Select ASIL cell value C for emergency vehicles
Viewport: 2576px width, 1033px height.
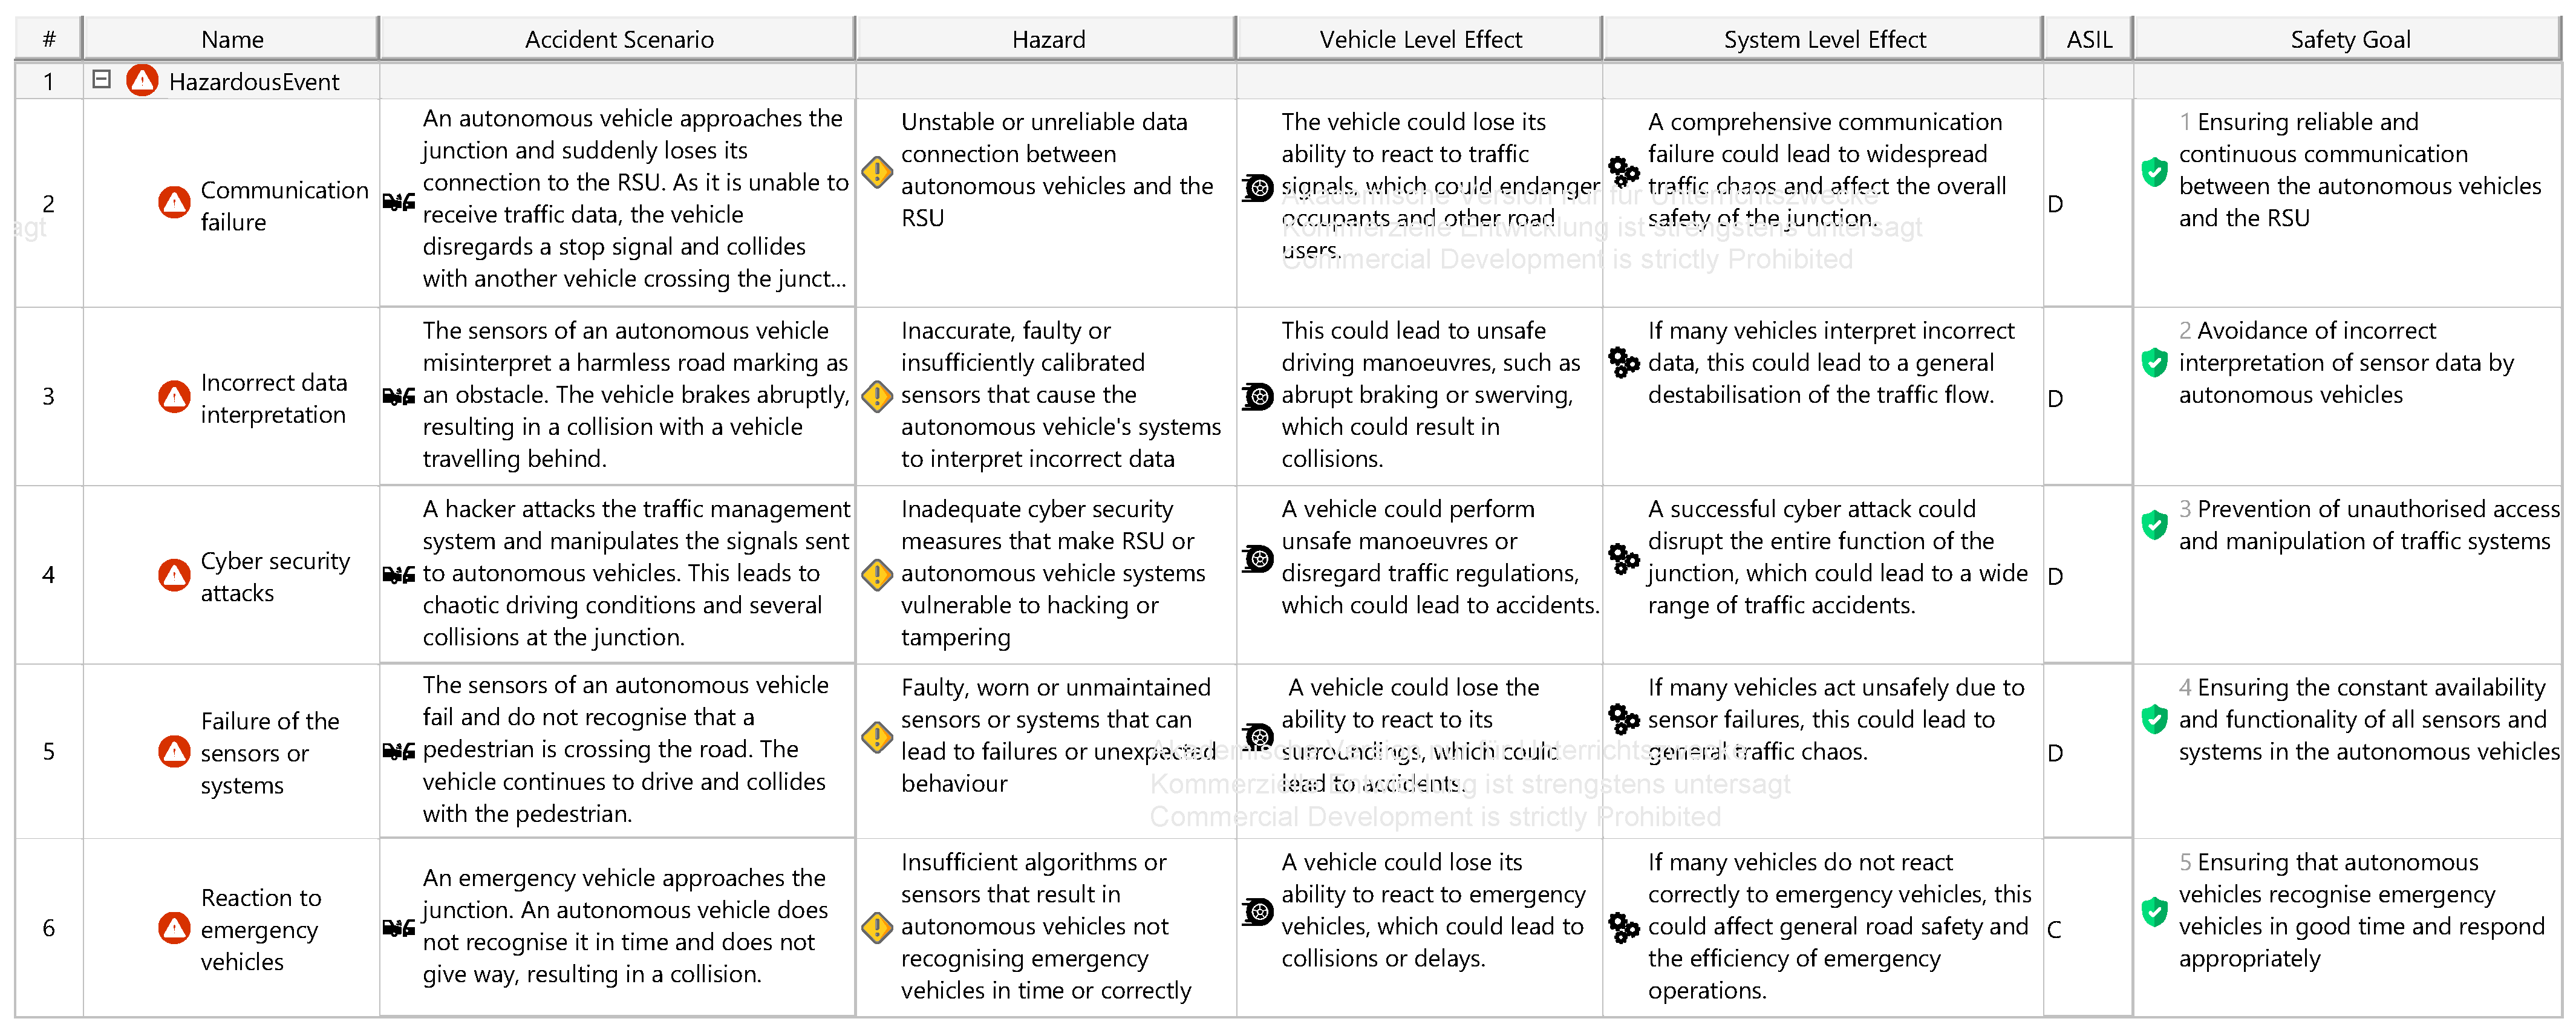pyautogui.click(x=2055, y=929)
